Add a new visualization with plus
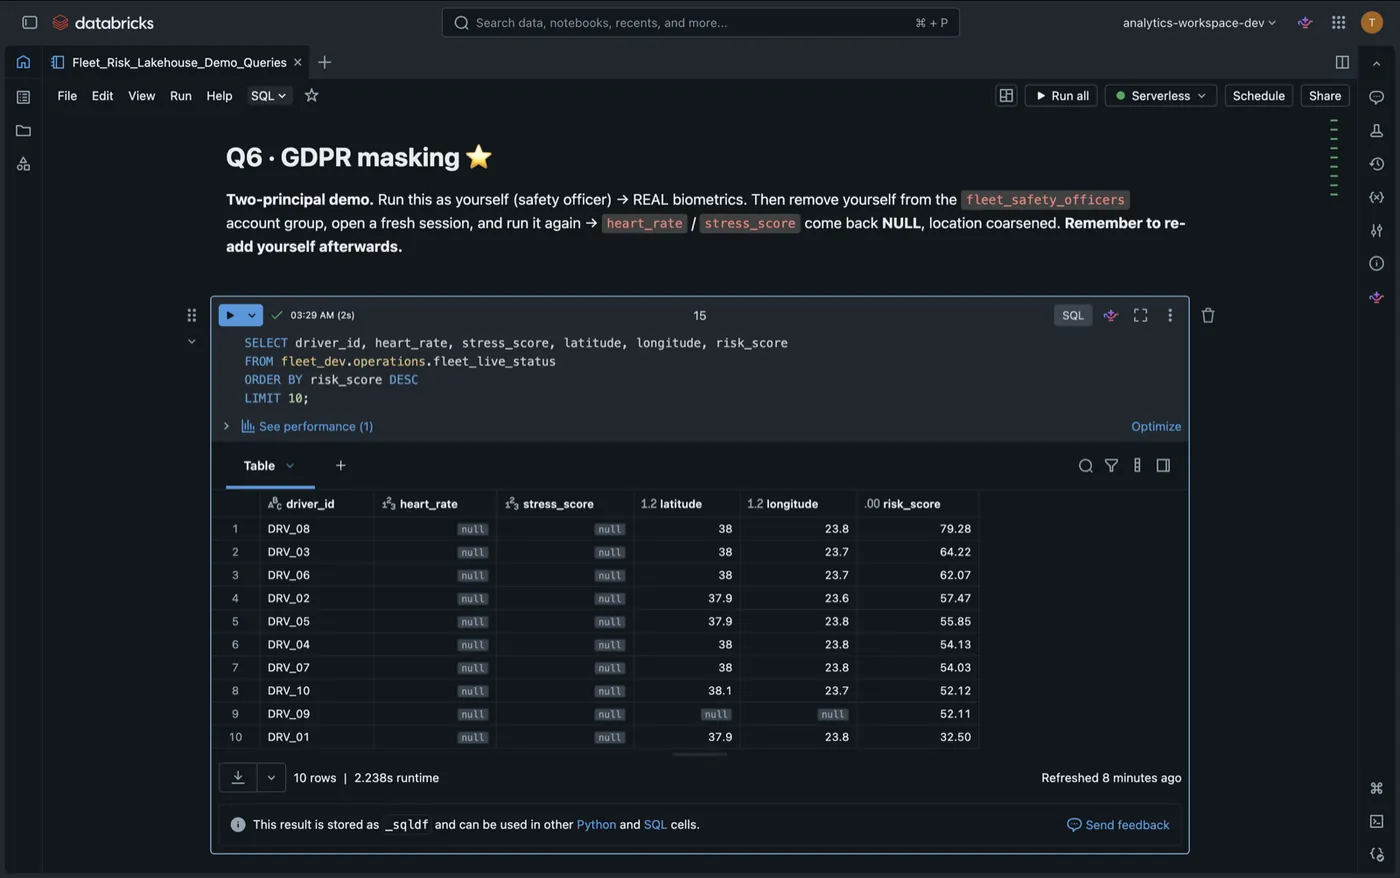The width and height of the screenshot is (1400, 878). (340, 465)
